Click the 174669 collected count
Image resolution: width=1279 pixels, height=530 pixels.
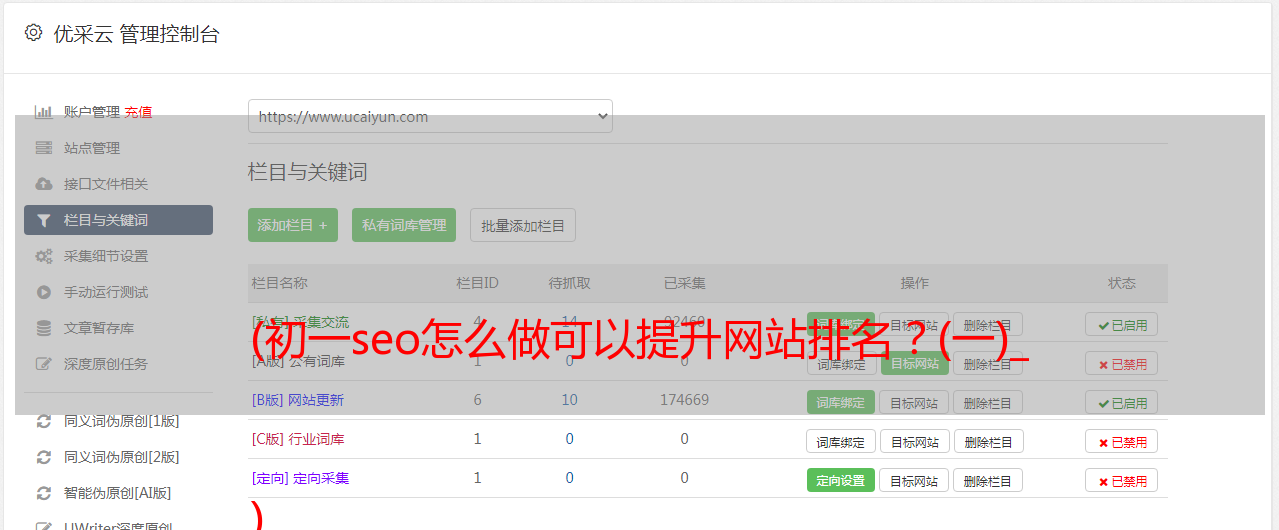pyautogui.click(x=684, y=400)
